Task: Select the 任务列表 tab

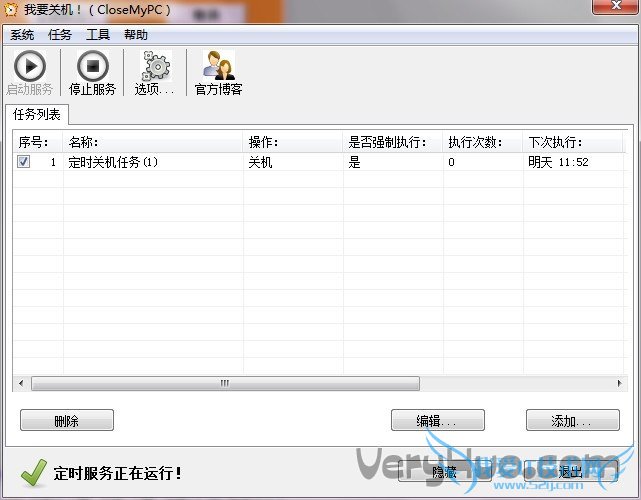Action: [x=37, y=114]
